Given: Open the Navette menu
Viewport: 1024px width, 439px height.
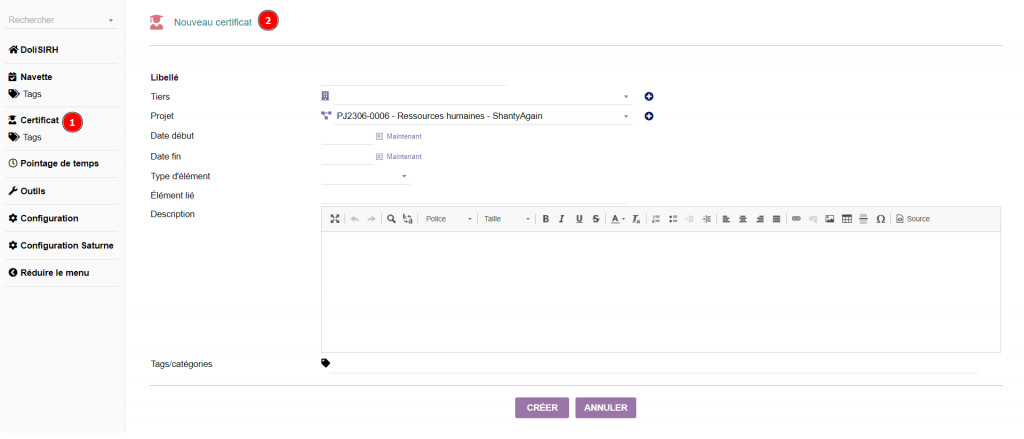Looking at the screenshot, I should [30, 77].
